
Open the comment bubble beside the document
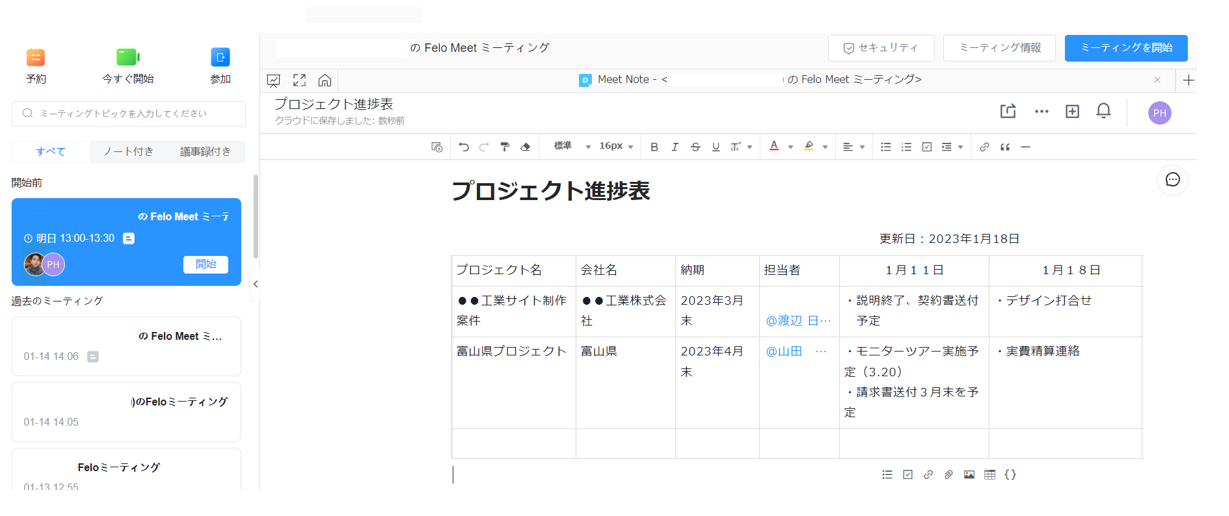click(x=1172, y=180)
